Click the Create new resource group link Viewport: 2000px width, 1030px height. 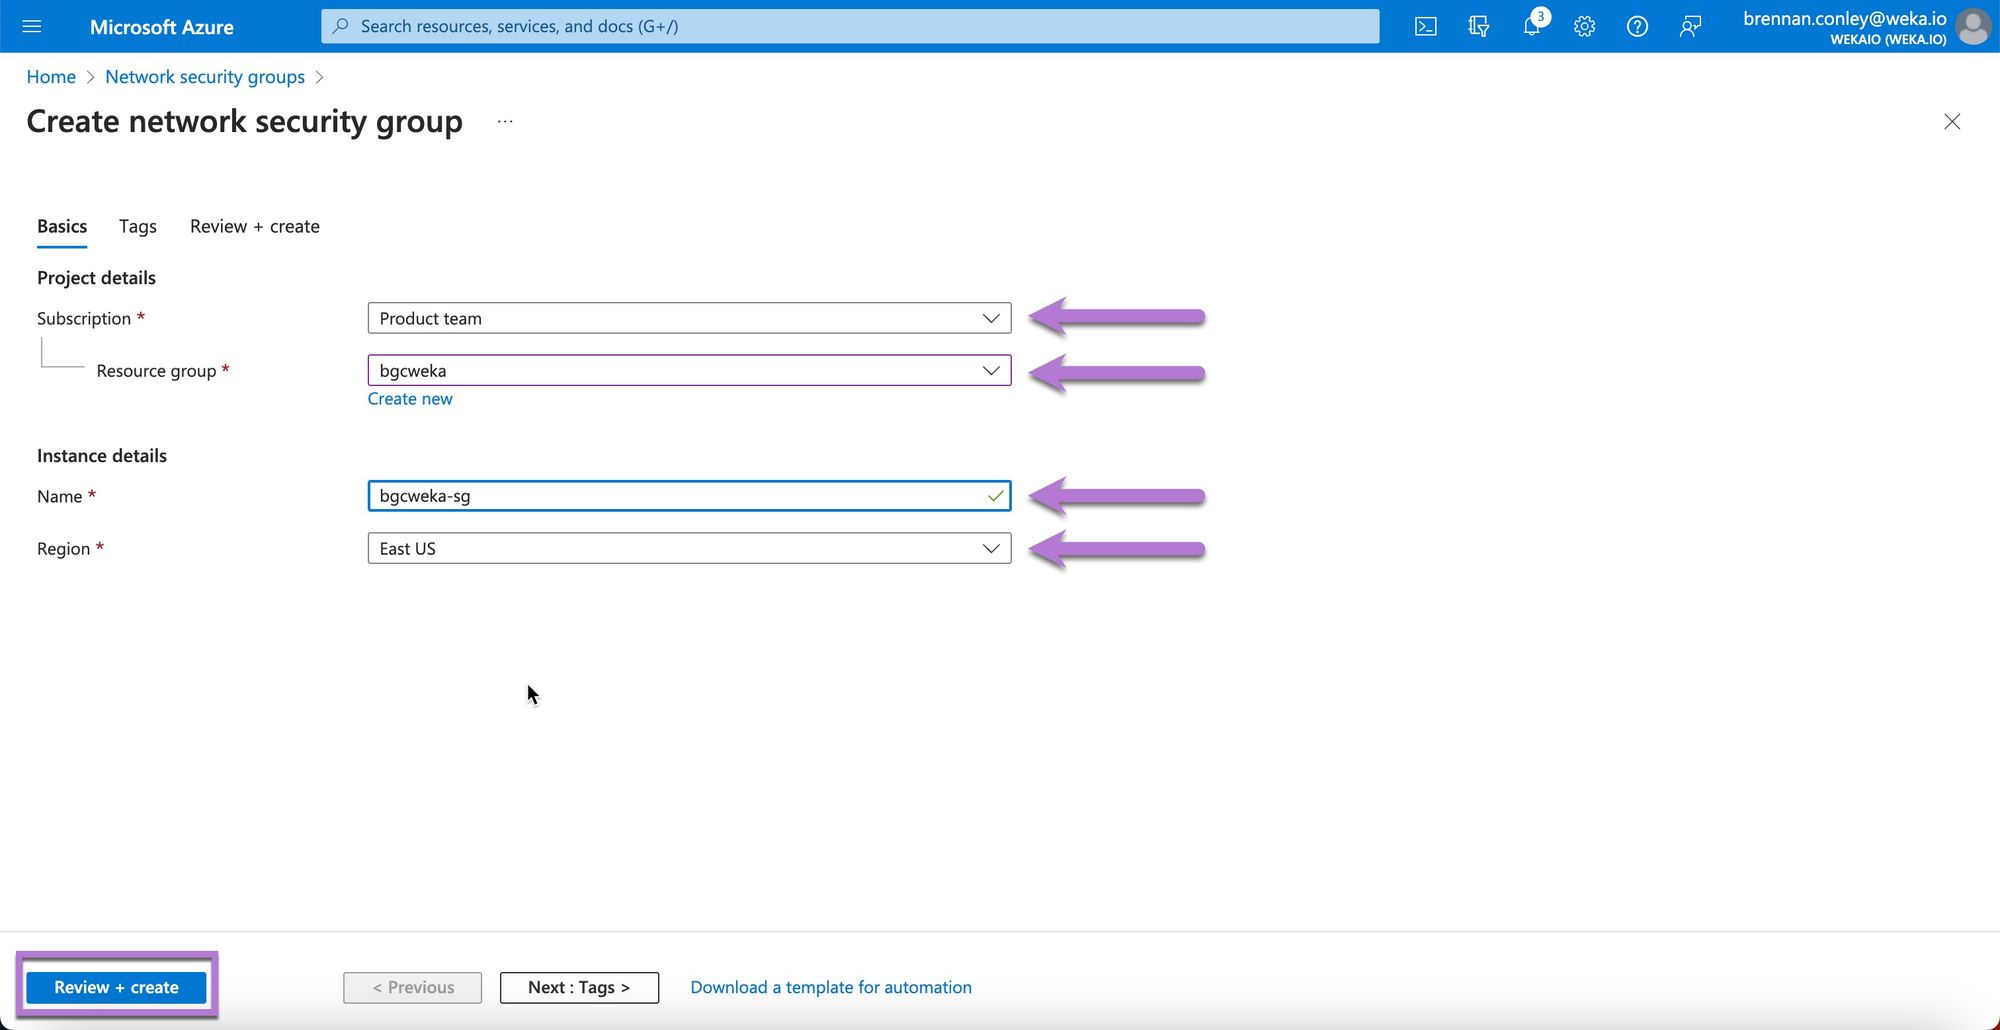click(x=410, y=399)
